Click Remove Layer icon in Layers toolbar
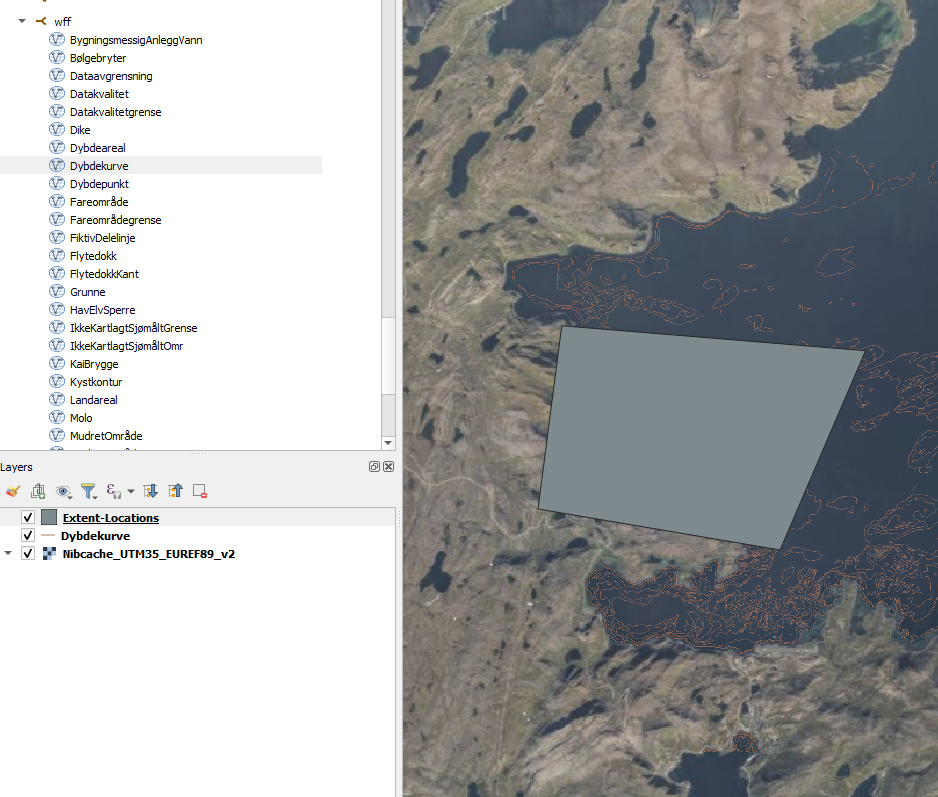Image resolution: width=938 pixels, height=797 pixels. point(200,491)
